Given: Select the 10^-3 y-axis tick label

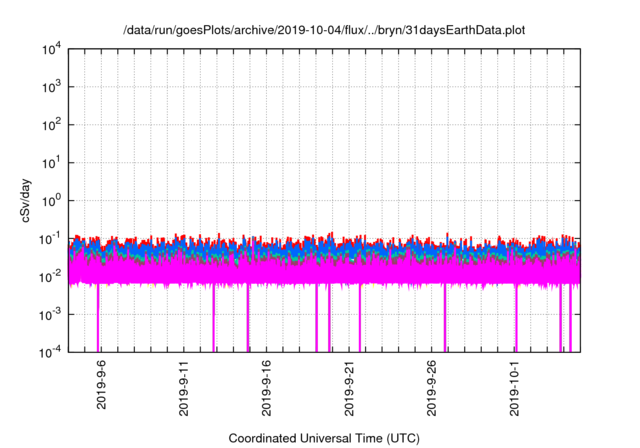Looking at the screenshot, I should pos(50,314).
